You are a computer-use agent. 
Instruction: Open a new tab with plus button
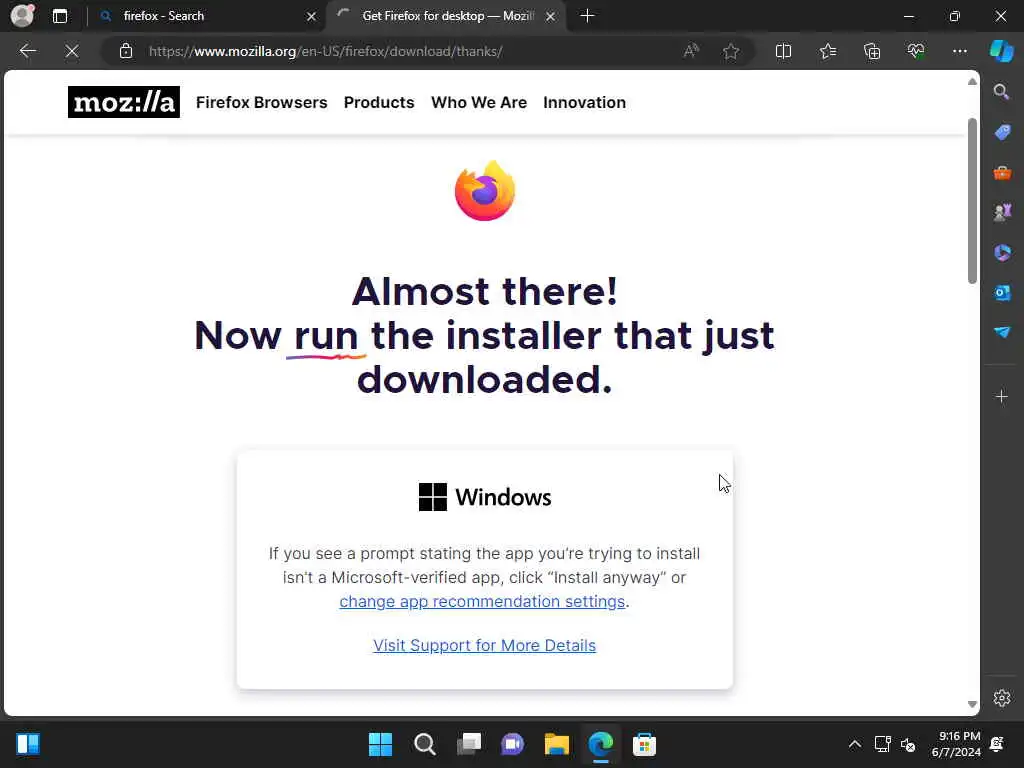point(587,16)
